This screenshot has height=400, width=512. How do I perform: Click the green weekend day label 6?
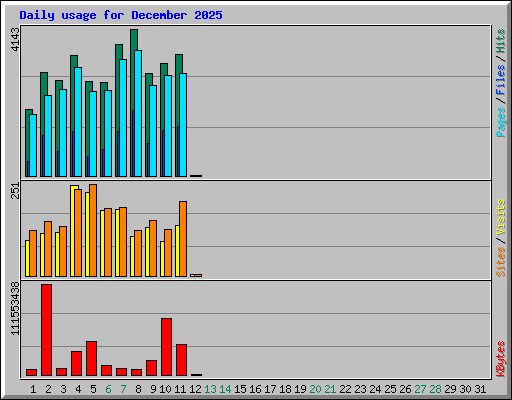pyautogui.click(x=108, y=389)
